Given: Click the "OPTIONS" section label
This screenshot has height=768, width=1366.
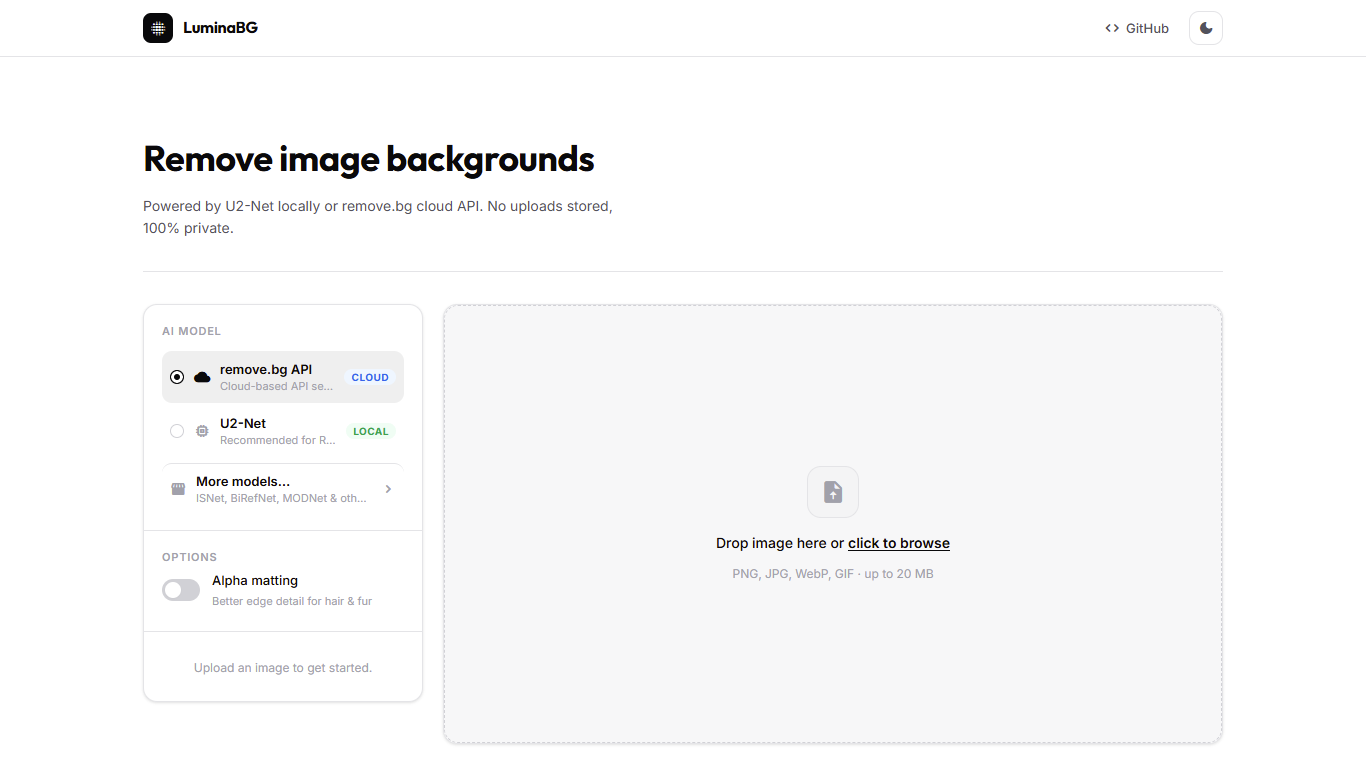Looking at the screenshot, I should tap(189, 557).
